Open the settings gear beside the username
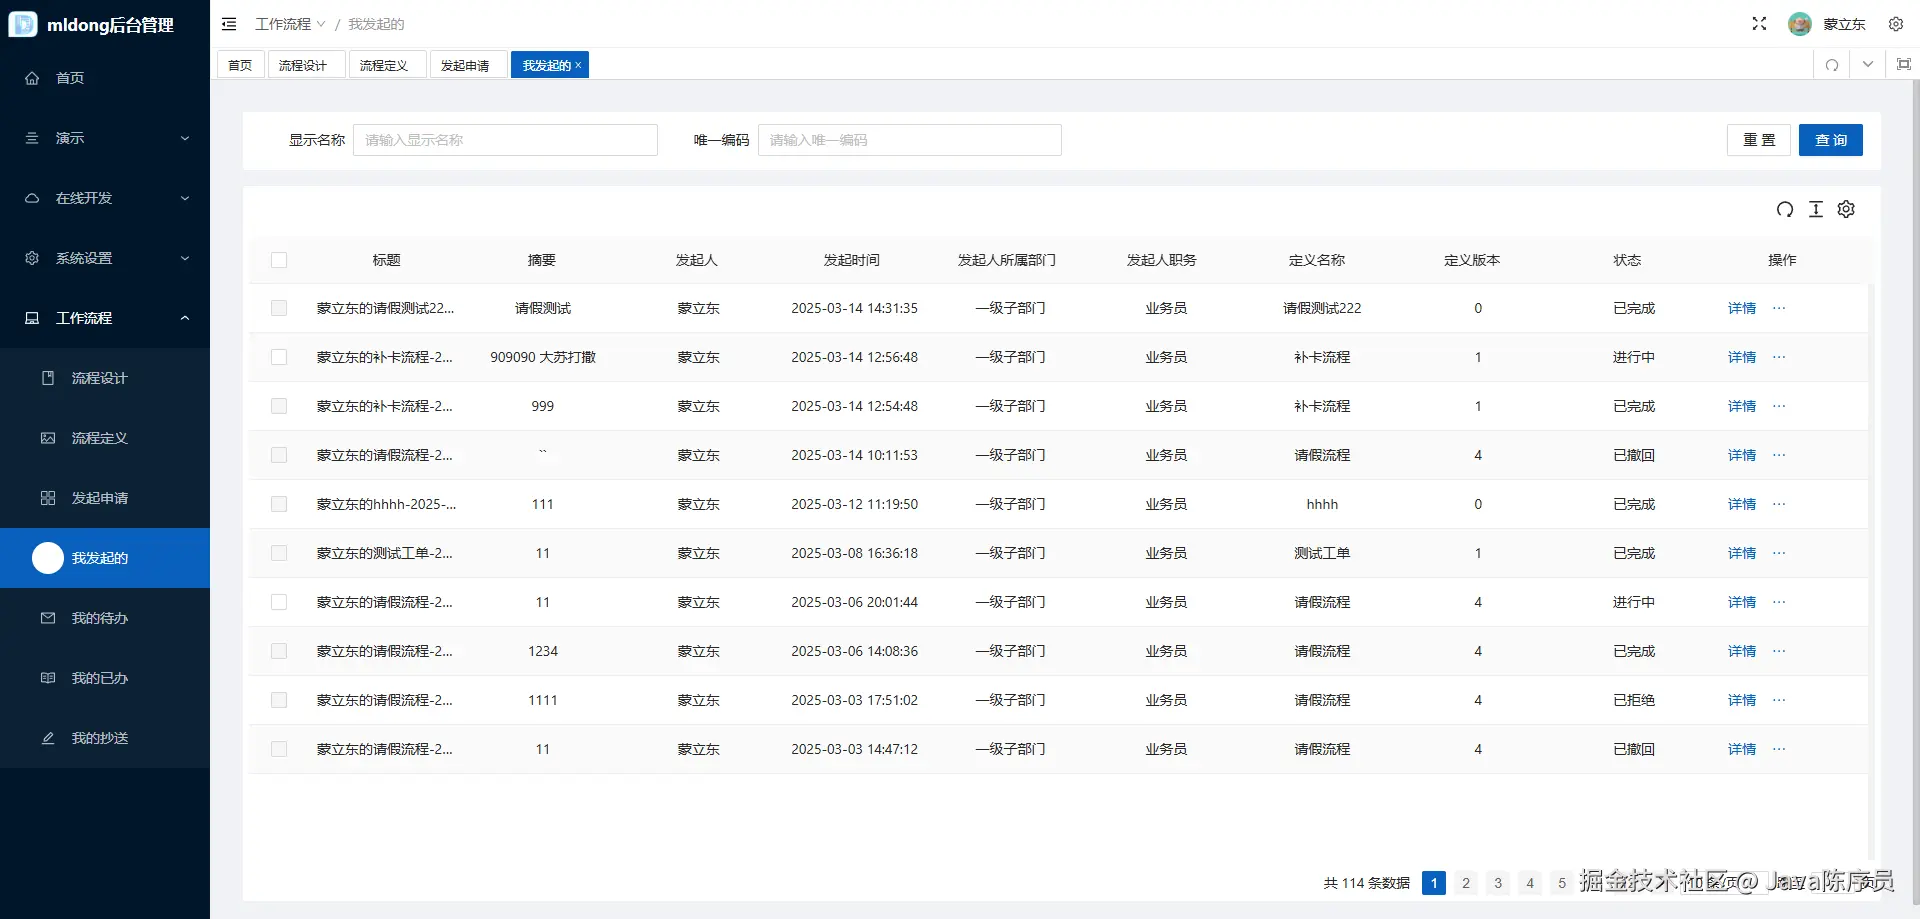Viewport: 1920px width, 919px height. coord(1895,24)
